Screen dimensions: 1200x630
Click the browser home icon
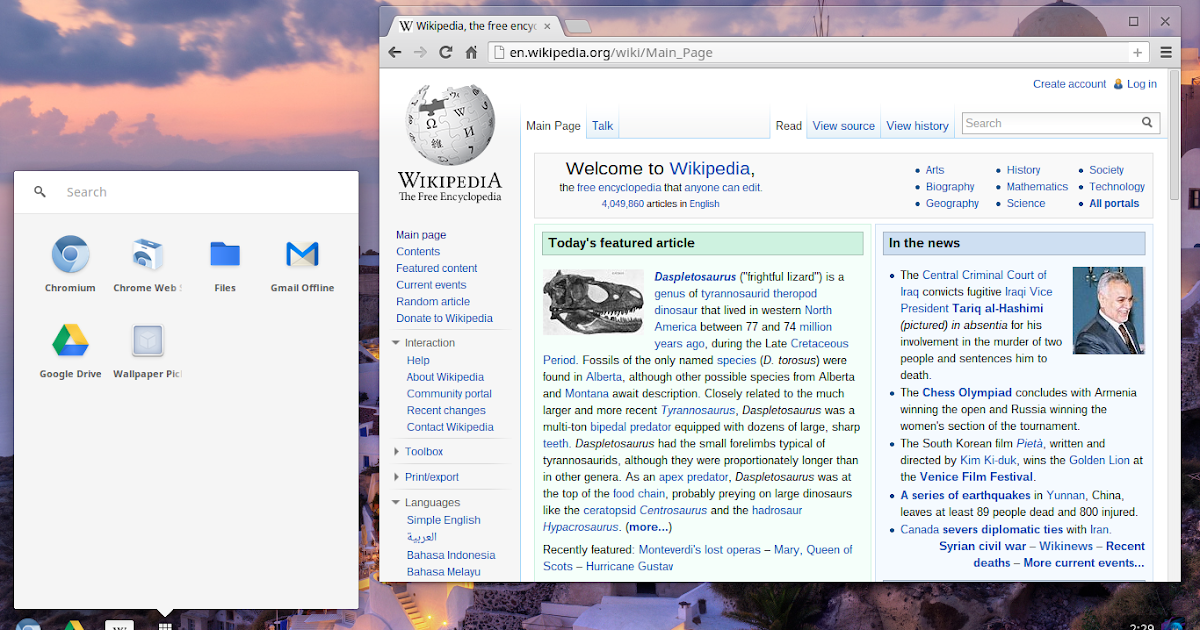click(x=471, y=52)
